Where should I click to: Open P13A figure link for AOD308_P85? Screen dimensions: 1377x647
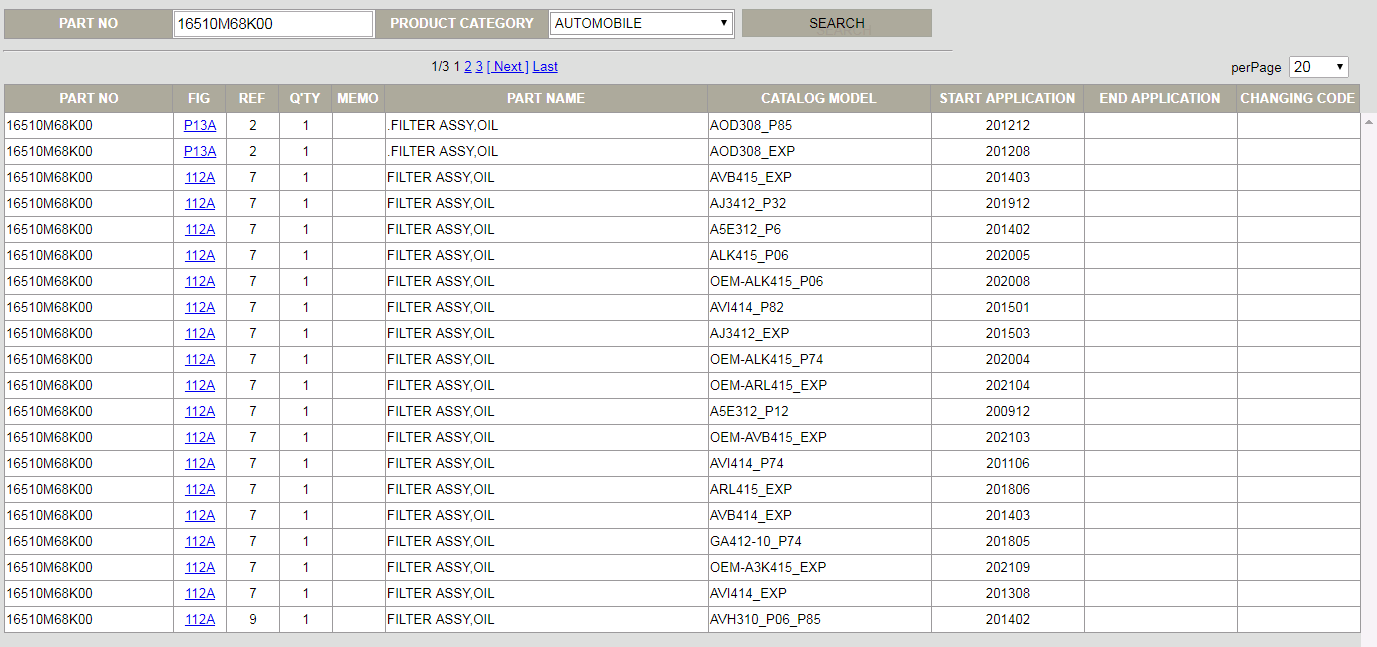(x=200, y=126)
